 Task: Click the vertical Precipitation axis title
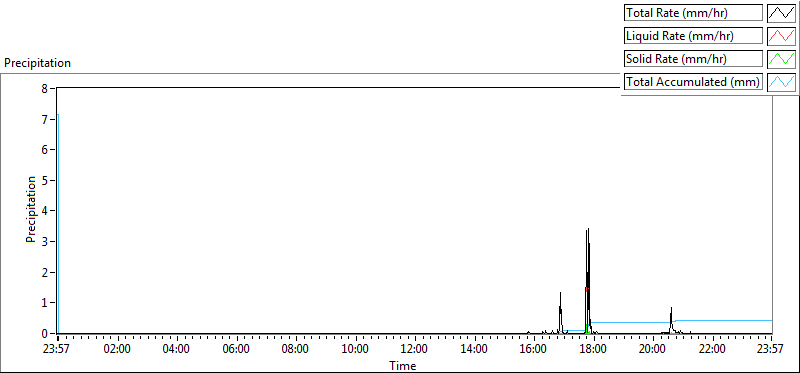(x=31, y=210)
